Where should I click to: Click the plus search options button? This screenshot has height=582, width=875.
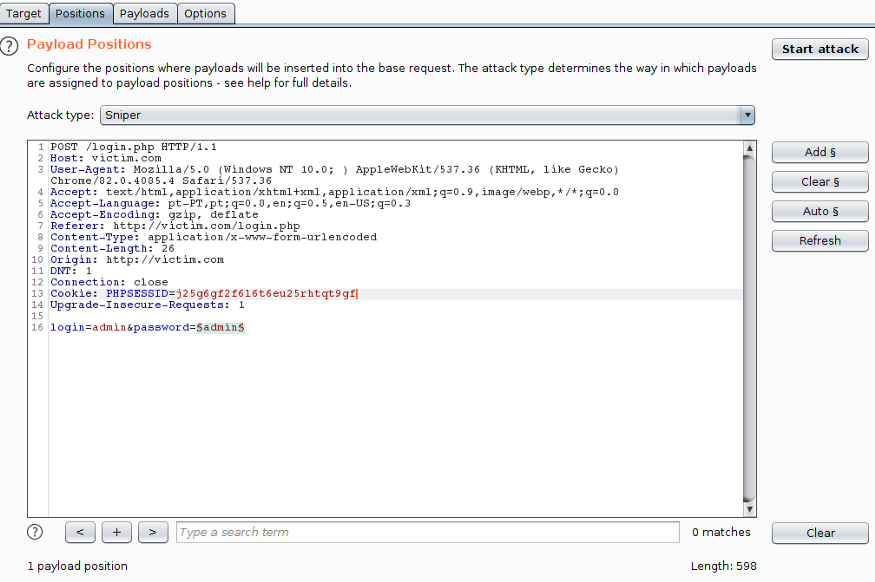coord(116,532)
